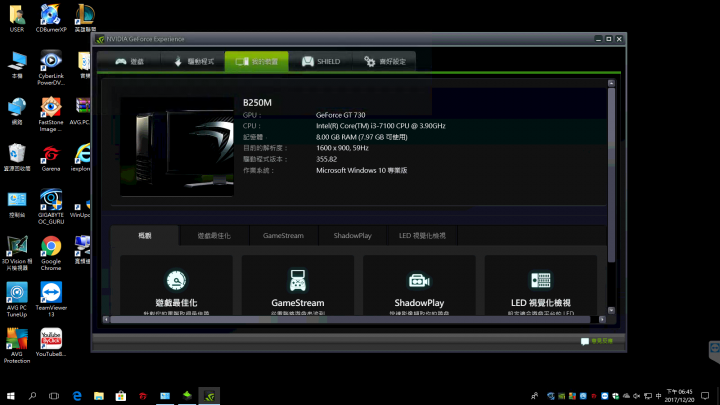Viewport: 720px width, 405px height.
Task: Select the USER folder desktop icon
Action: pos(17,18)
